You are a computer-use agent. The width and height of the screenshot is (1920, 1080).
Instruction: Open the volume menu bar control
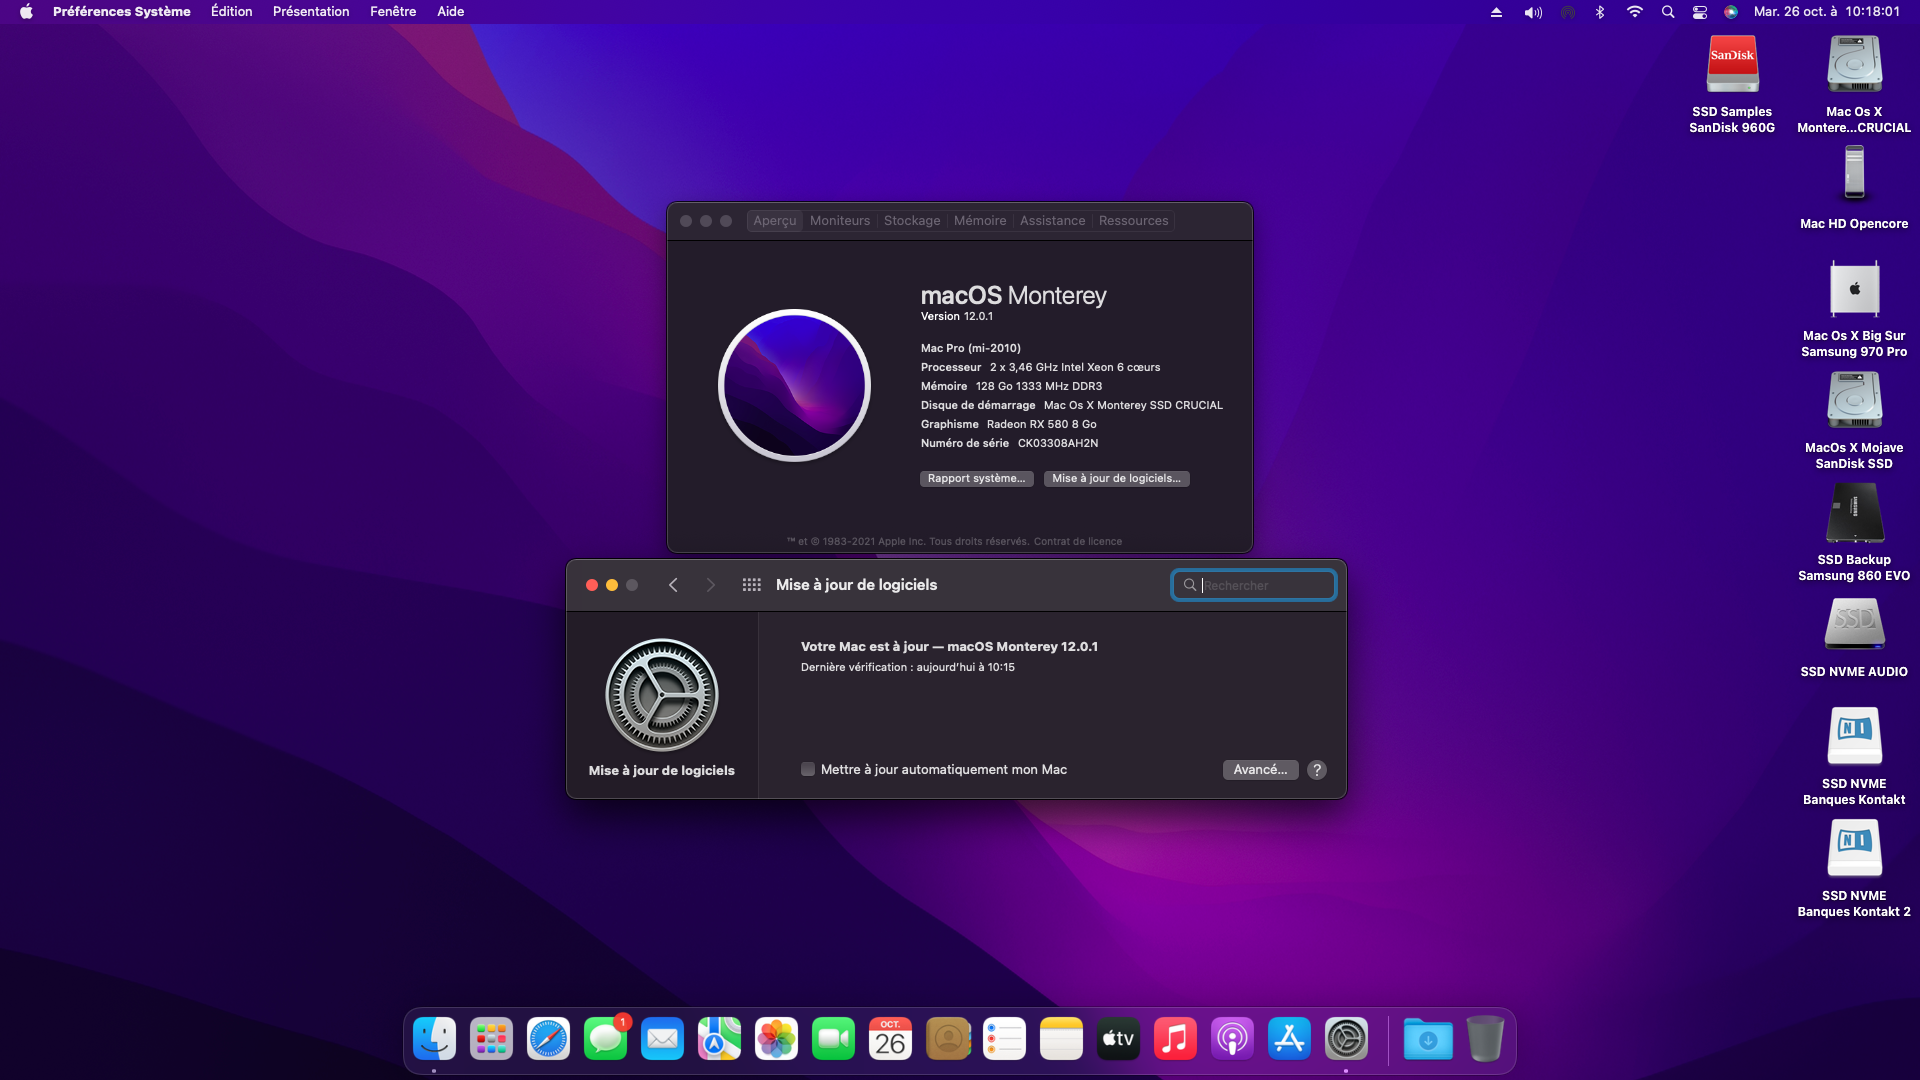(x=1532, y=12)
